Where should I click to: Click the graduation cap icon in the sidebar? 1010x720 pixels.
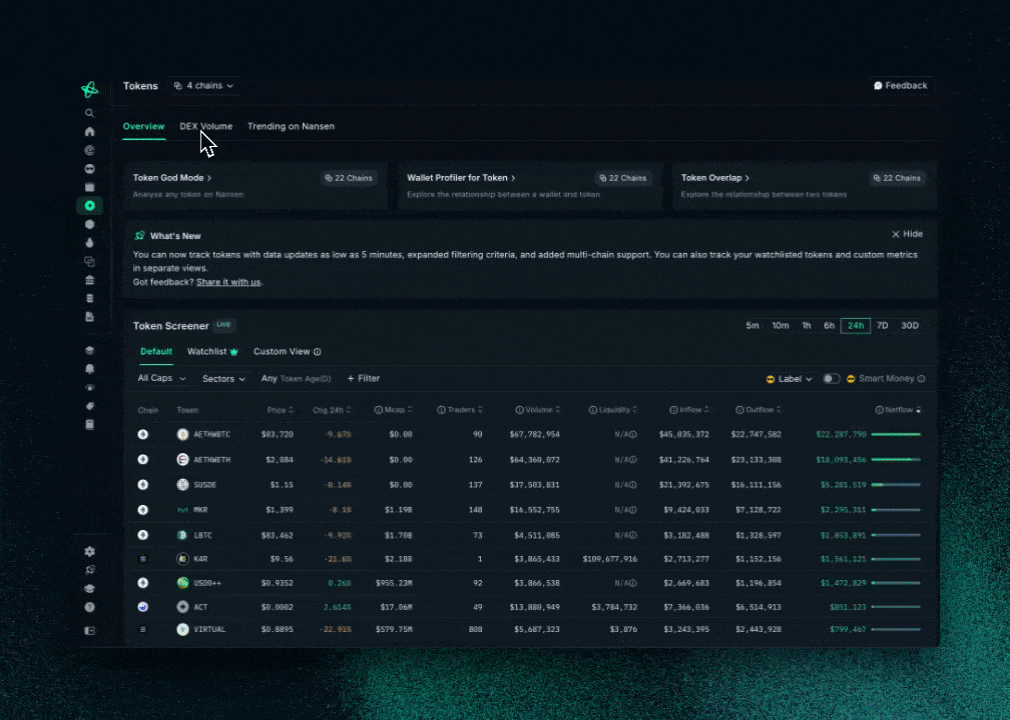click(90, 589)
